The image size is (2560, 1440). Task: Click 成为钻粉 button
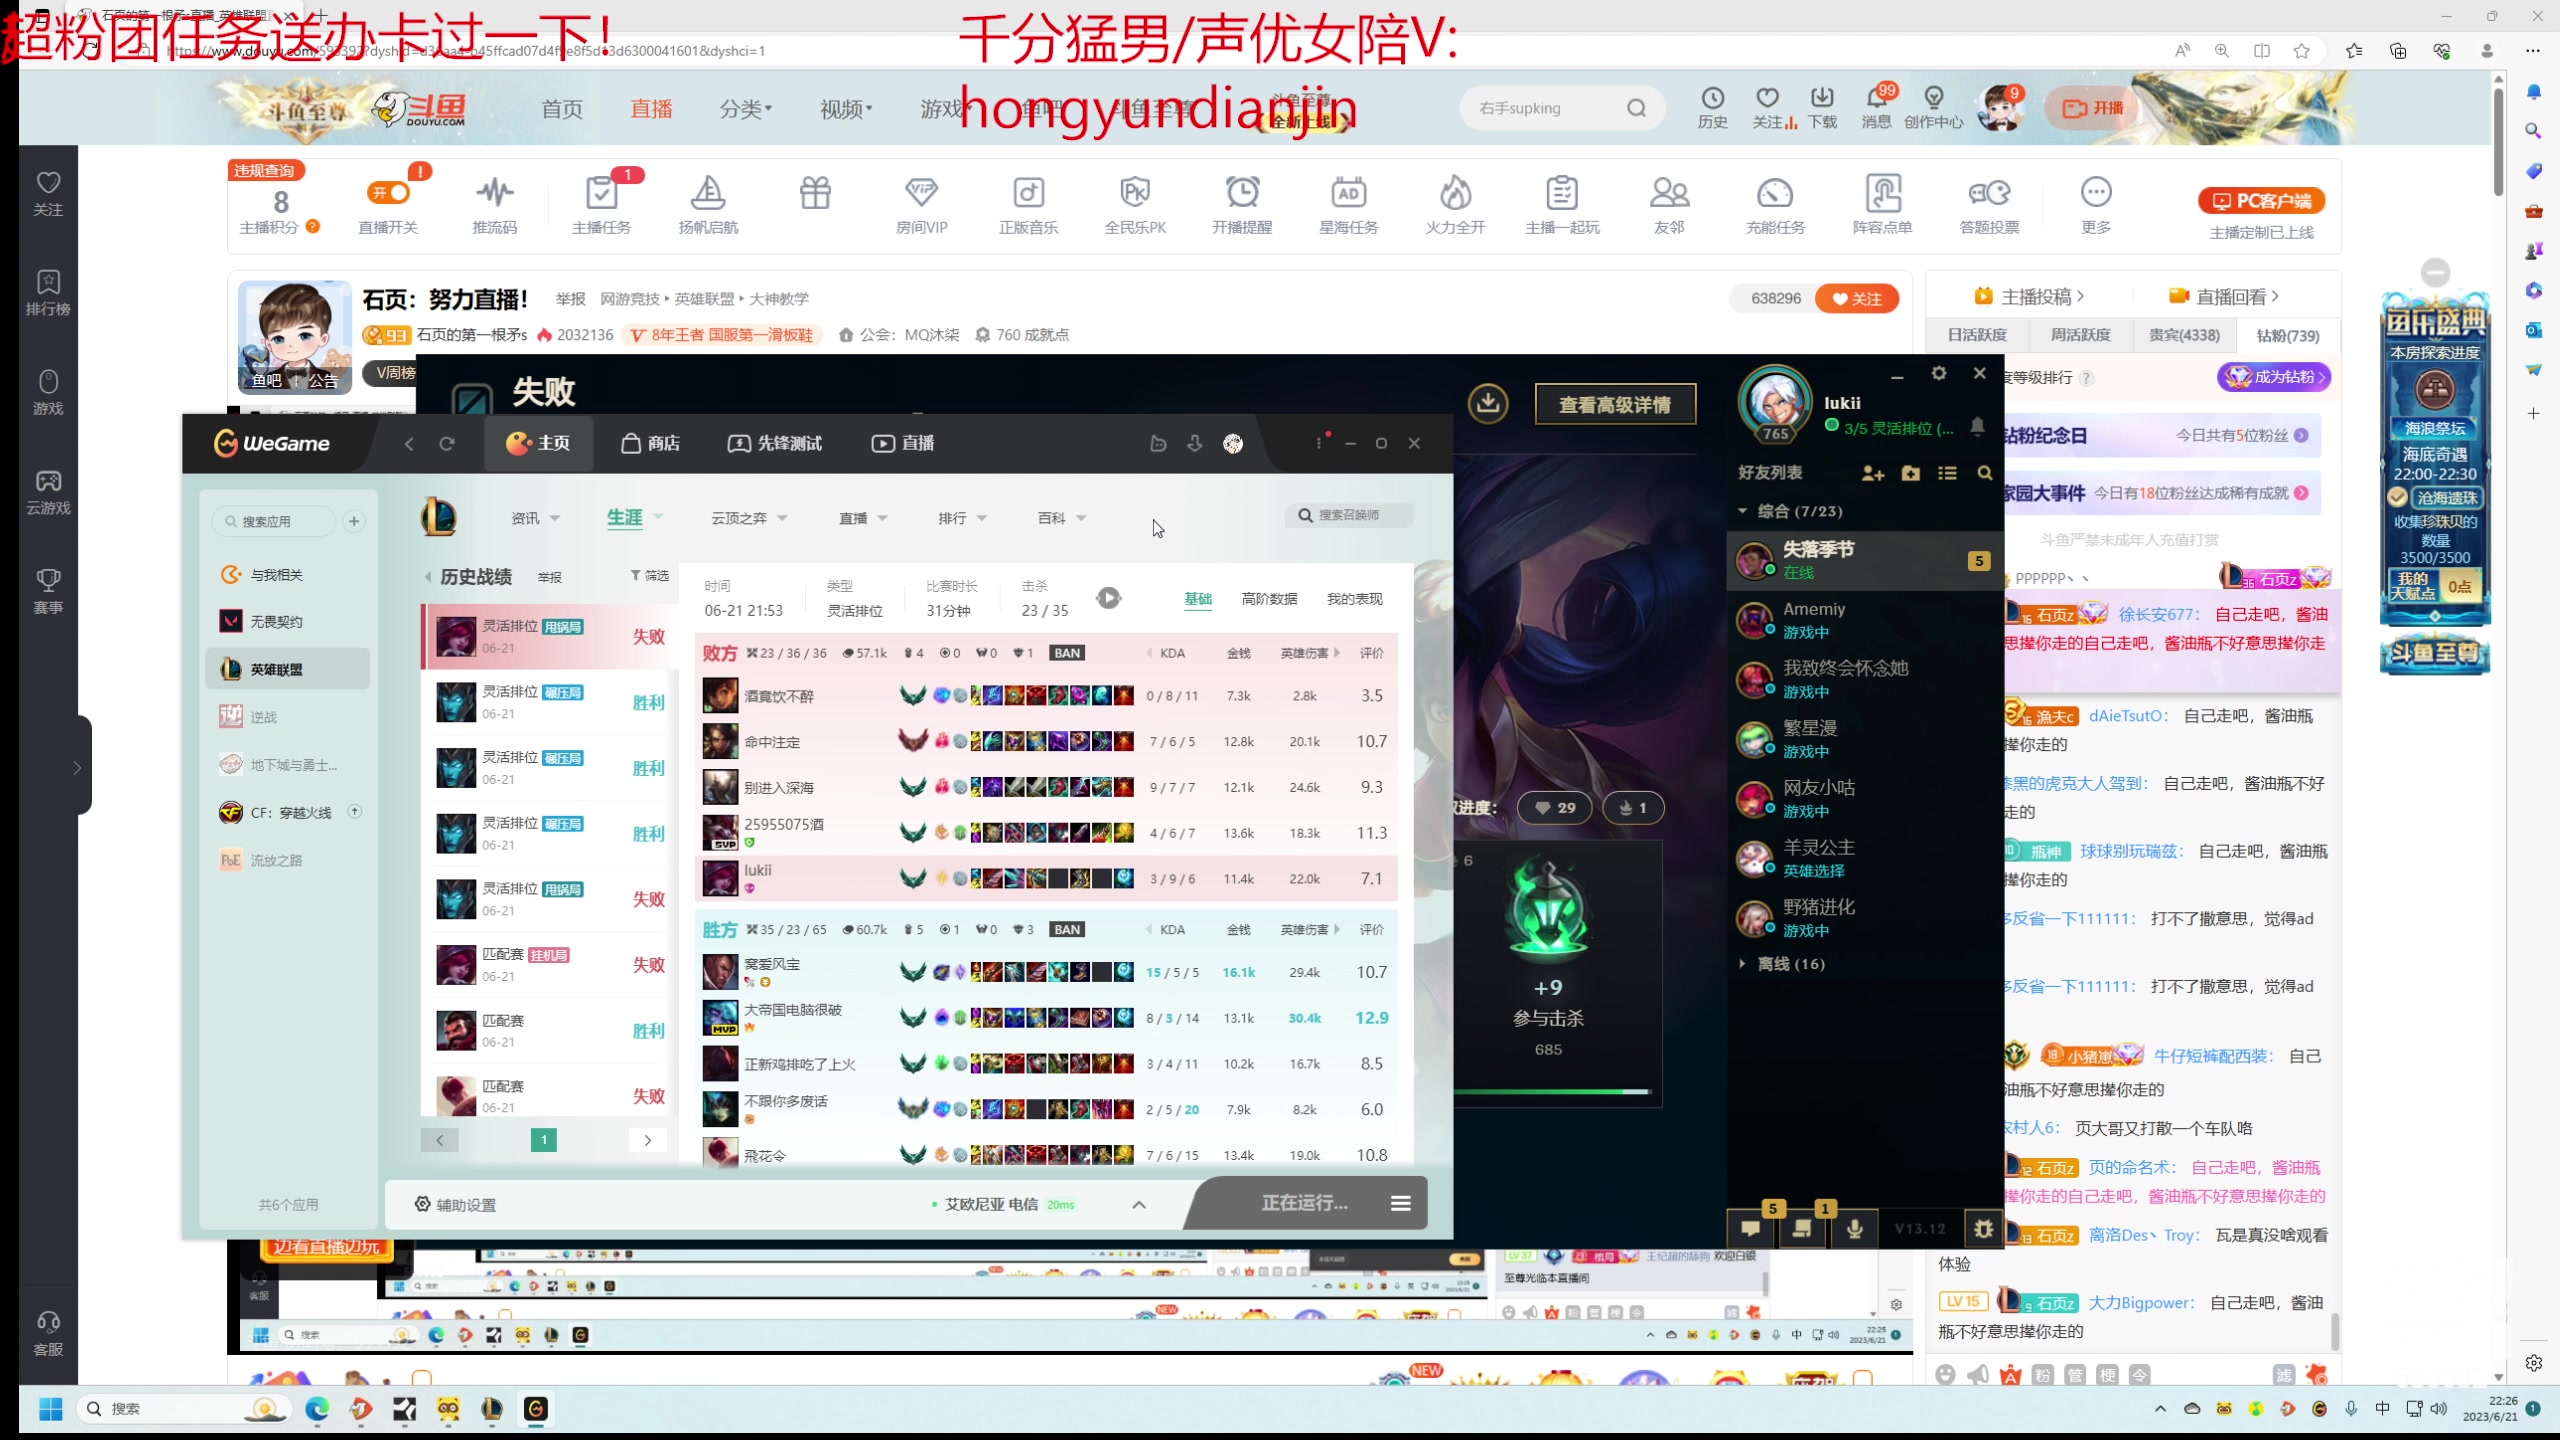(2274, 377)
